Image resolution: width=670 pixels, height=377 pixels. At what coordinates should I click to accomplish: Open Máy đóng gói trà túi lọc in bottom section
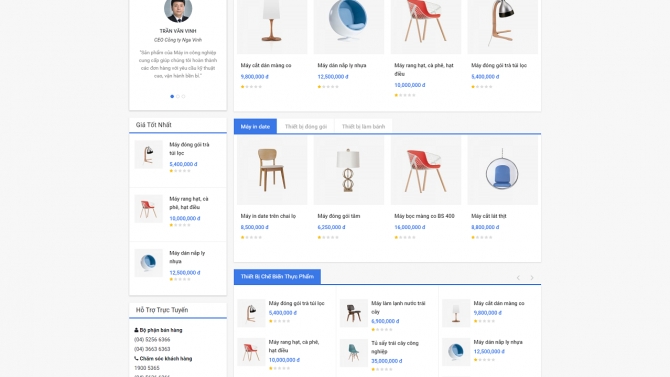pos(297,303)
